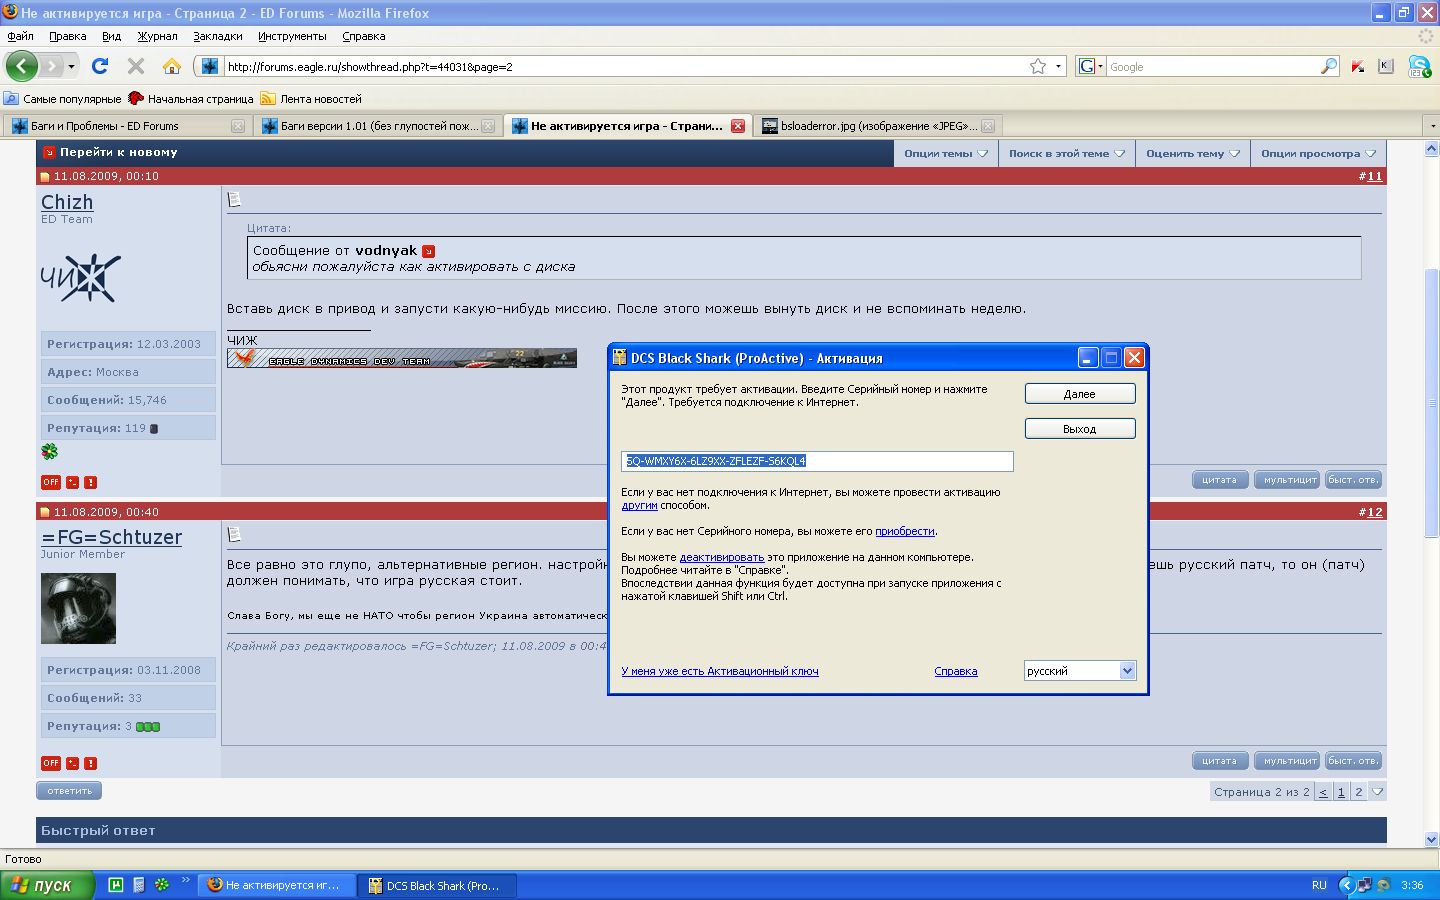The height and width of the screenshot is (900, 1440).
Task: Click the site identity icon in address bar
Action: pos(209,66)
